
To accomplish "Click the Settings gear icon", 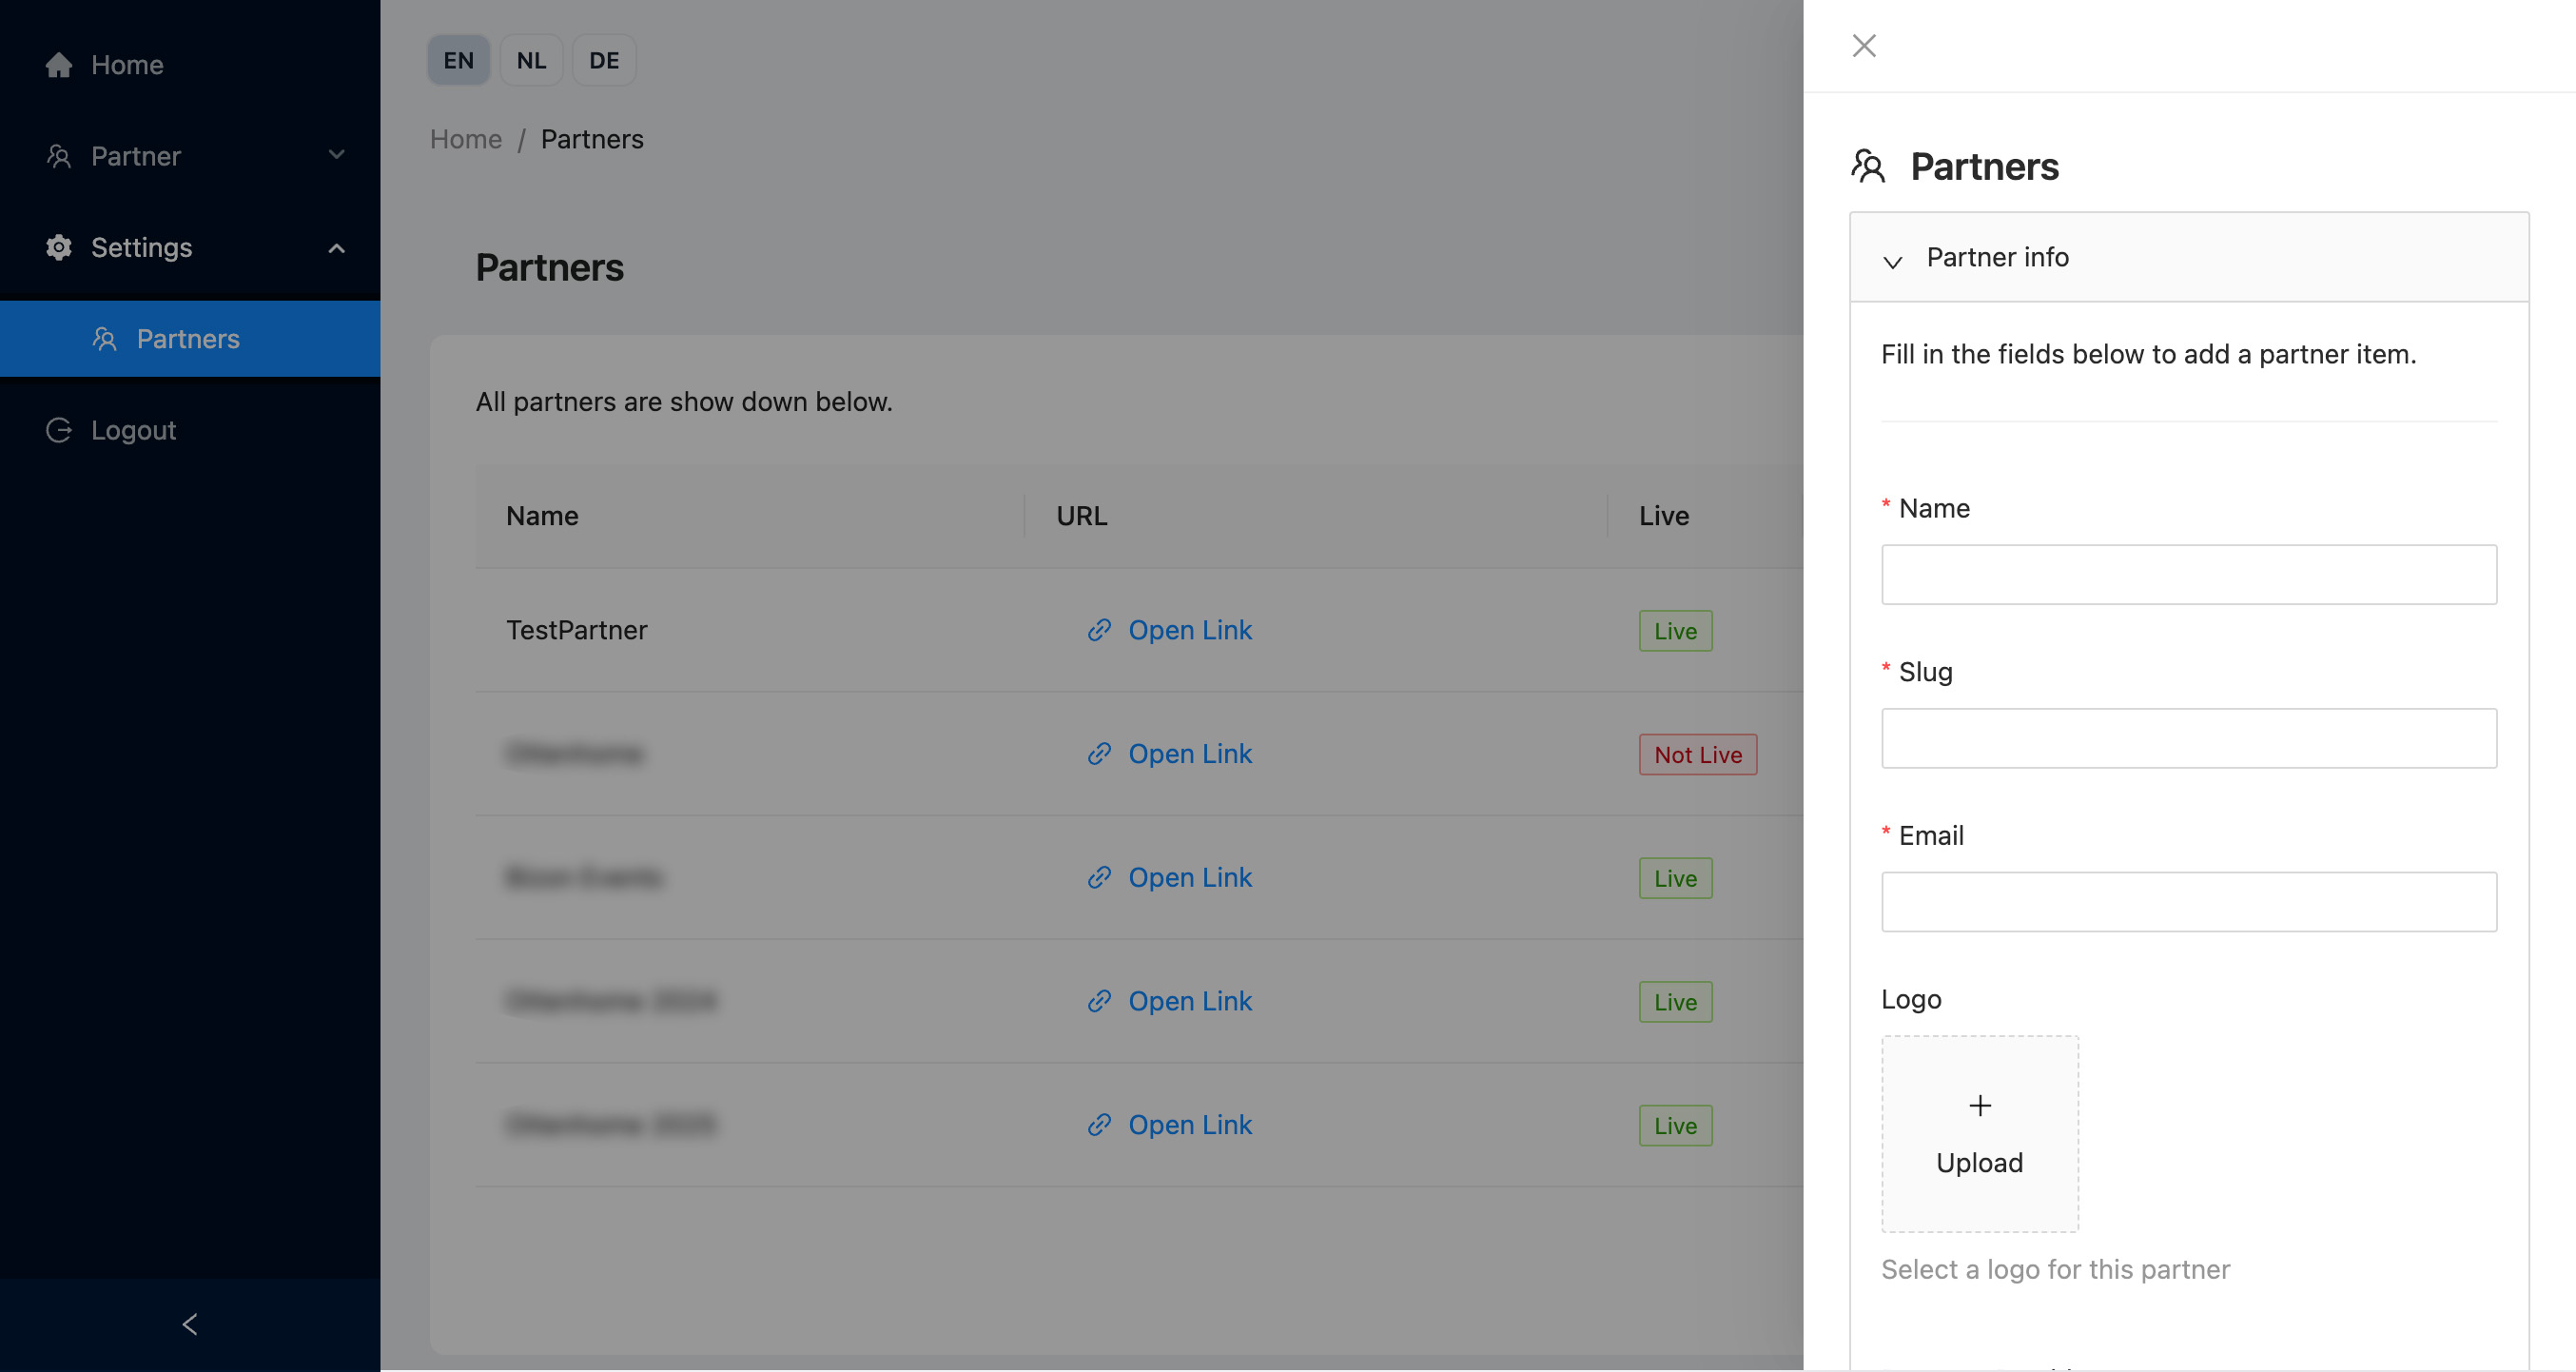I will tap(59, 247).
